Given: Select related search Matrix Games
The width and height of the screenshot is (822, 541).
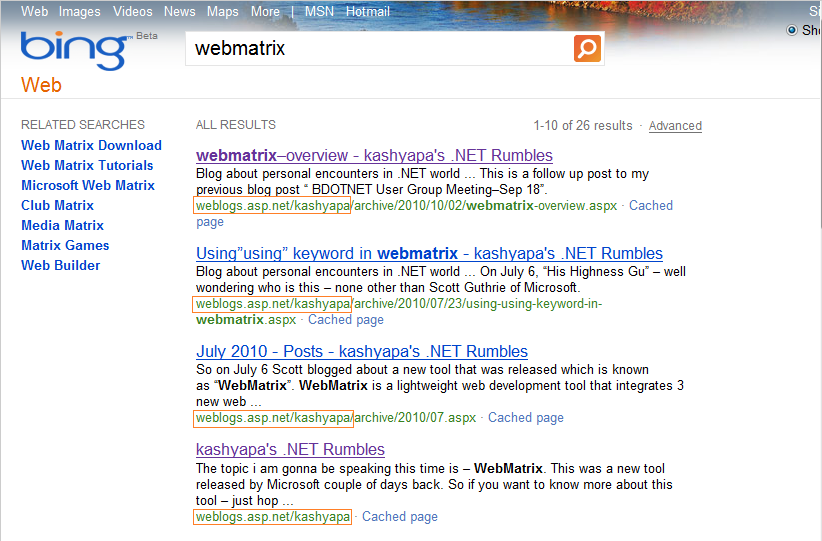Looking at the screenshot, I should pos(65,245).
